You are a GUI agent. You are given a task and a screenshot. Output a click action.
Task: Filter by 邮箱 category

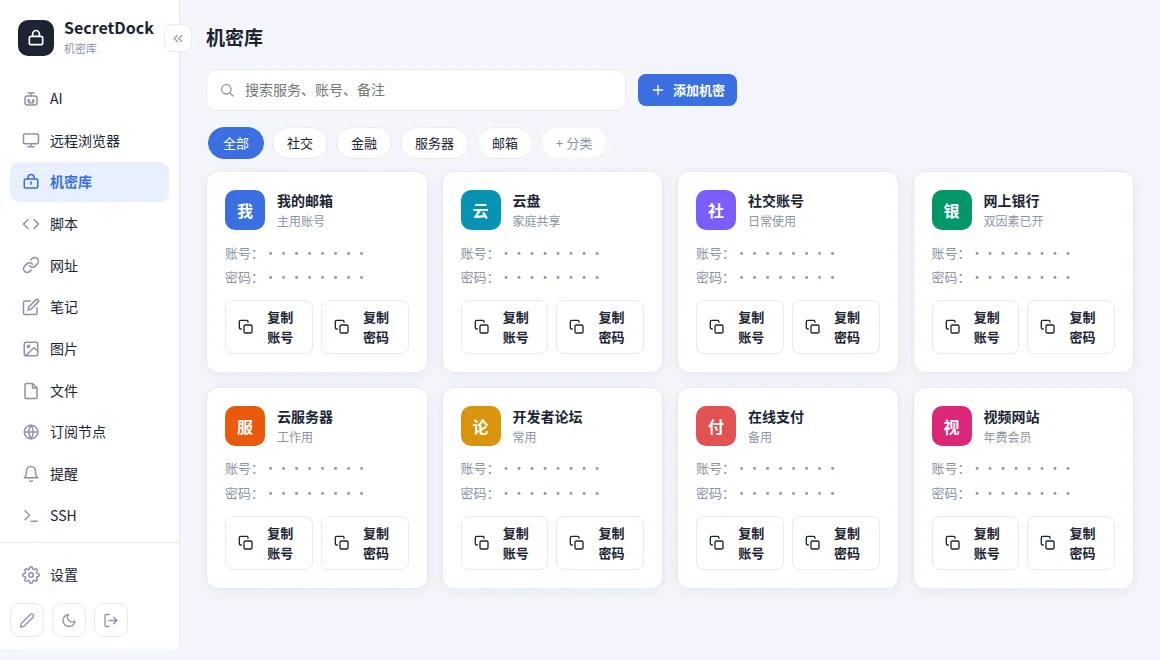coord(505,144)
